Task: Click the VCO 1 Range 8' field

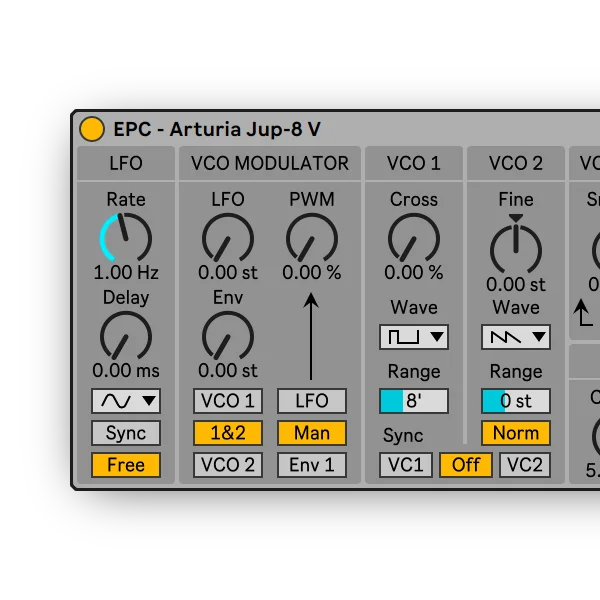Action: 414,401
